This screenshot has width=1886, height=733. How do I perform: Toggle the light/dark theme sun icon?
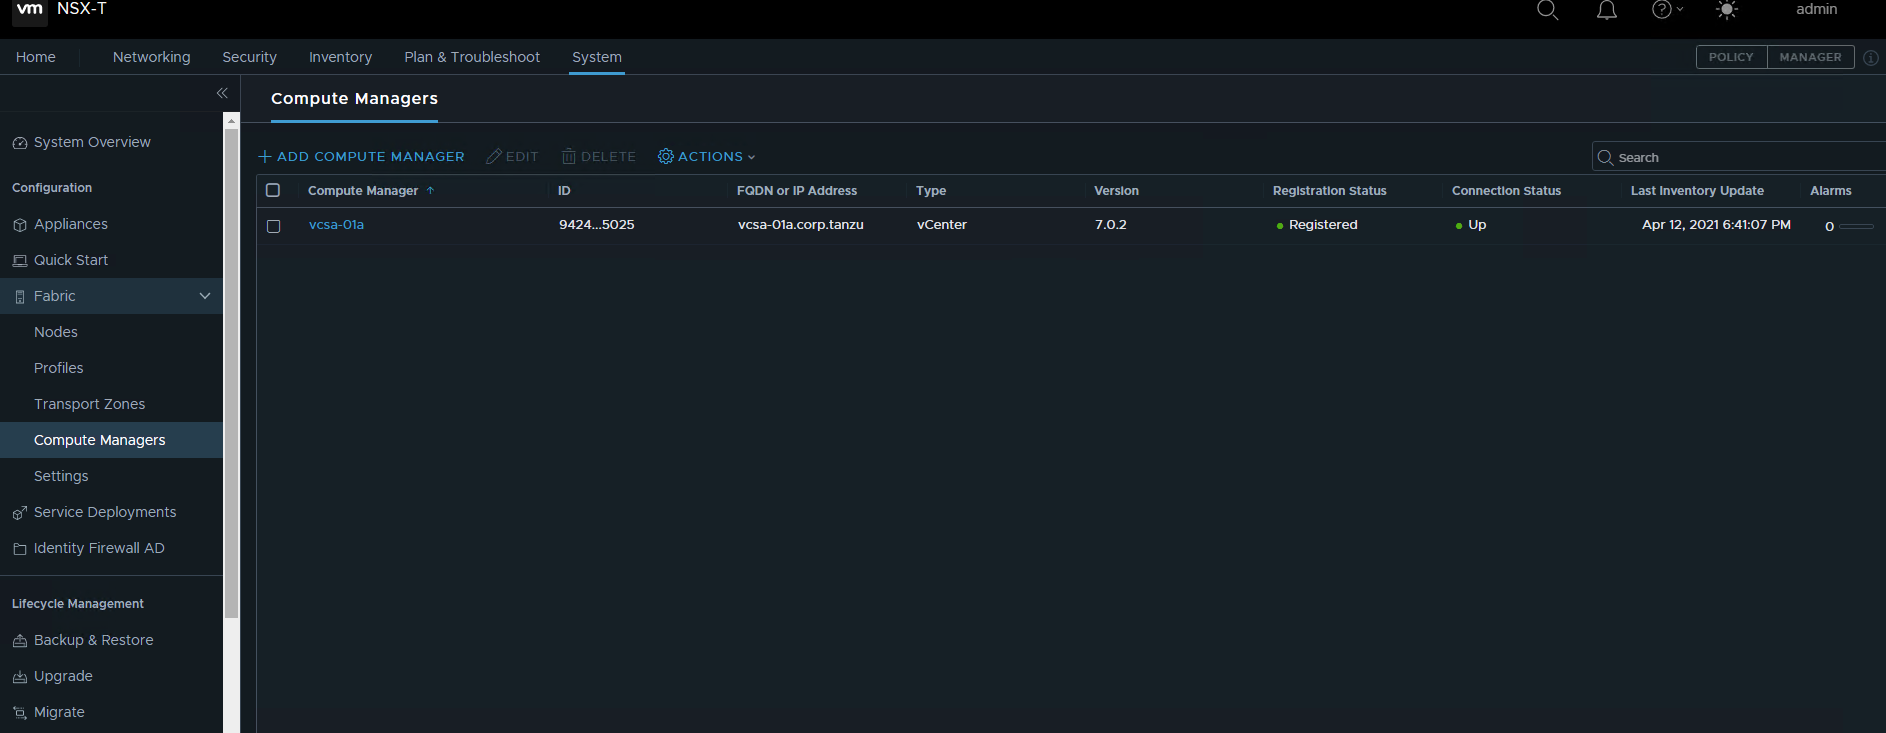pyautogui.click(x=1726, y=10)
